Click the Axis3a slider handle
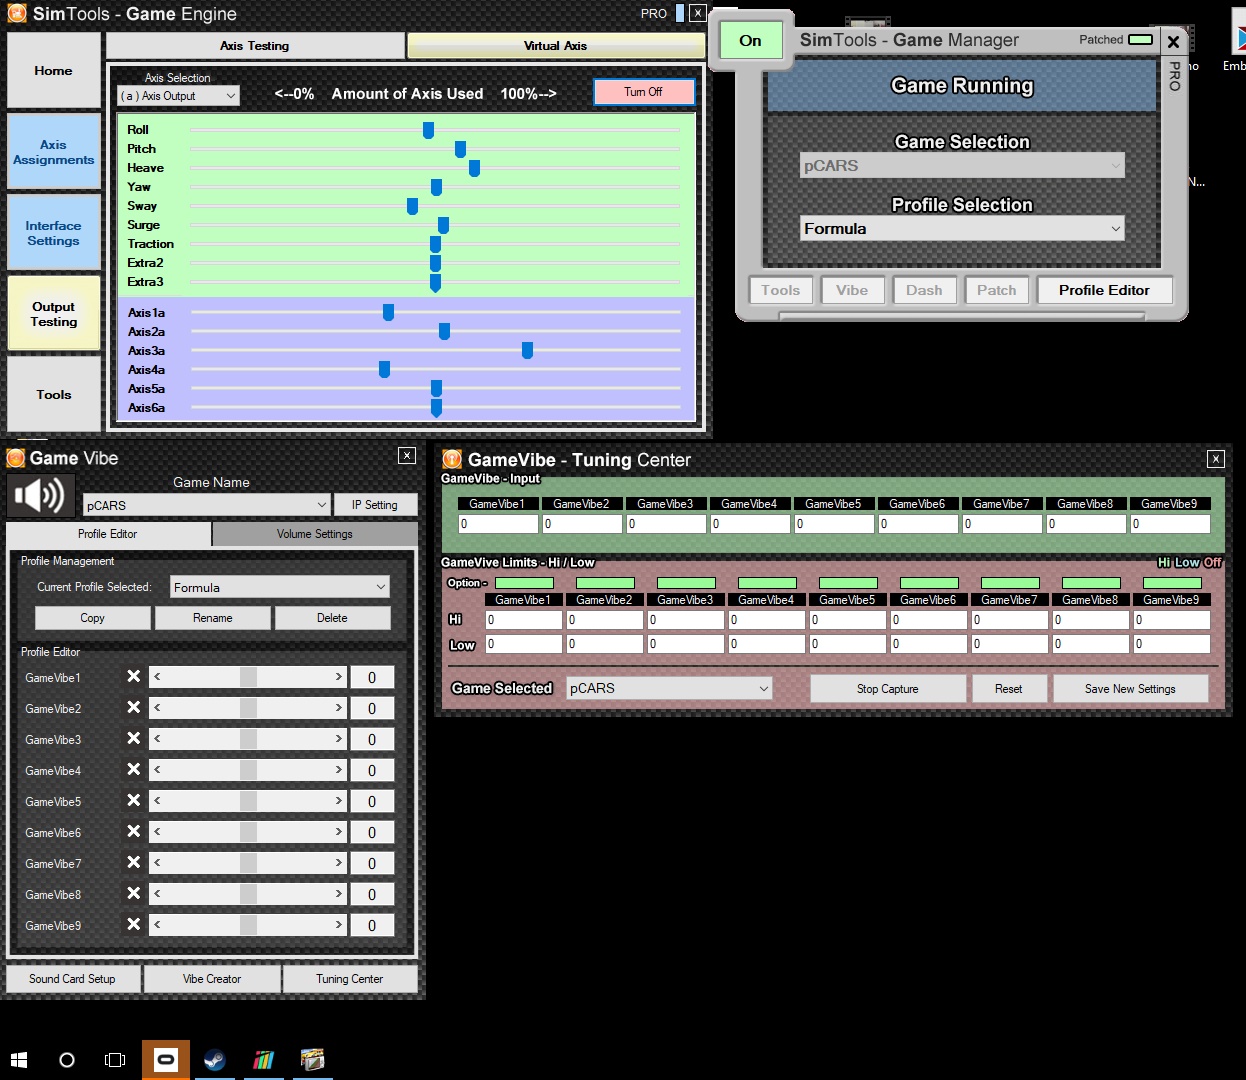 [x=527, y=350]
